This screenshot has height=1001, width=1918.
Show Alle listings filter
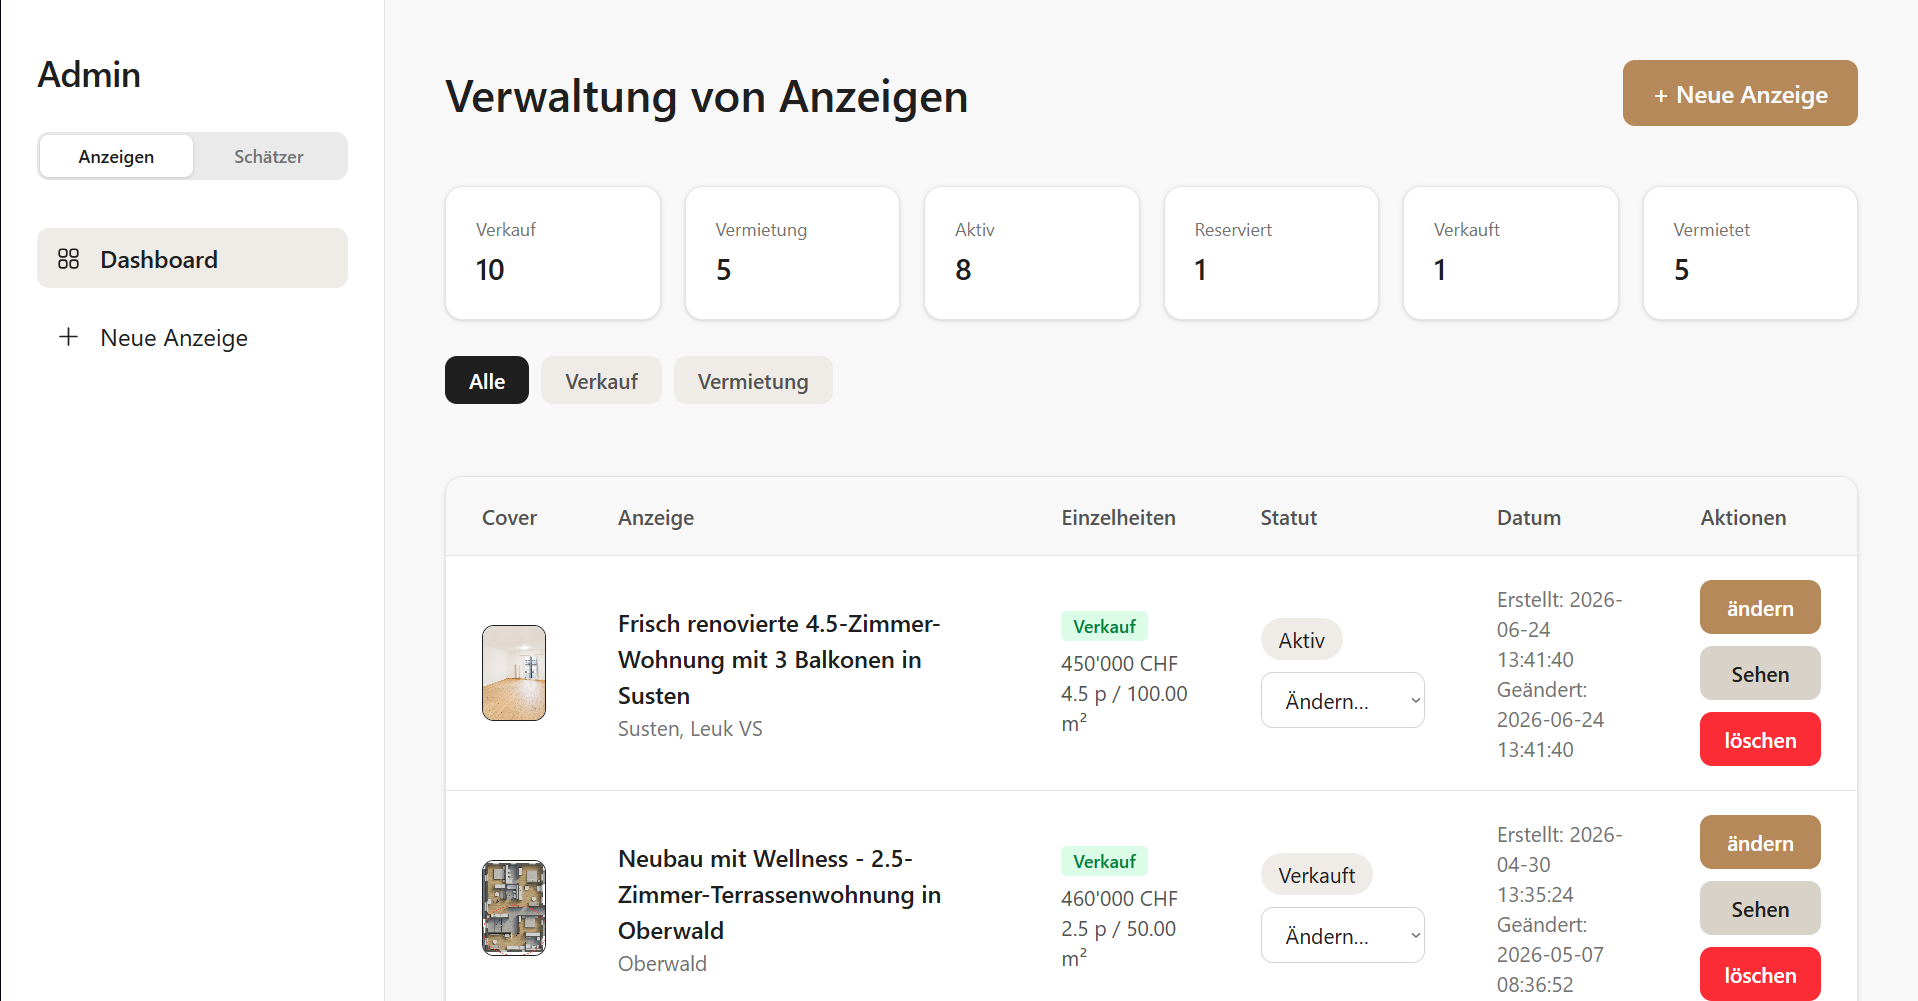tap(487, 380)
